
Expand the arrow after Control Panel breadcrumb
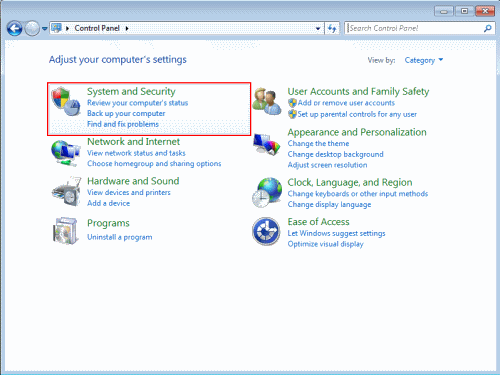(x=127, y=28)
